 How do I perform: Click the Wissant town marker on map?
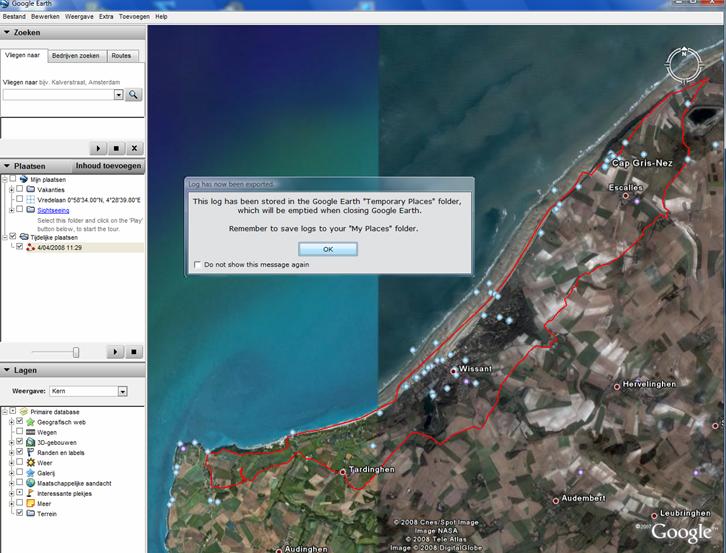[454, 371]
